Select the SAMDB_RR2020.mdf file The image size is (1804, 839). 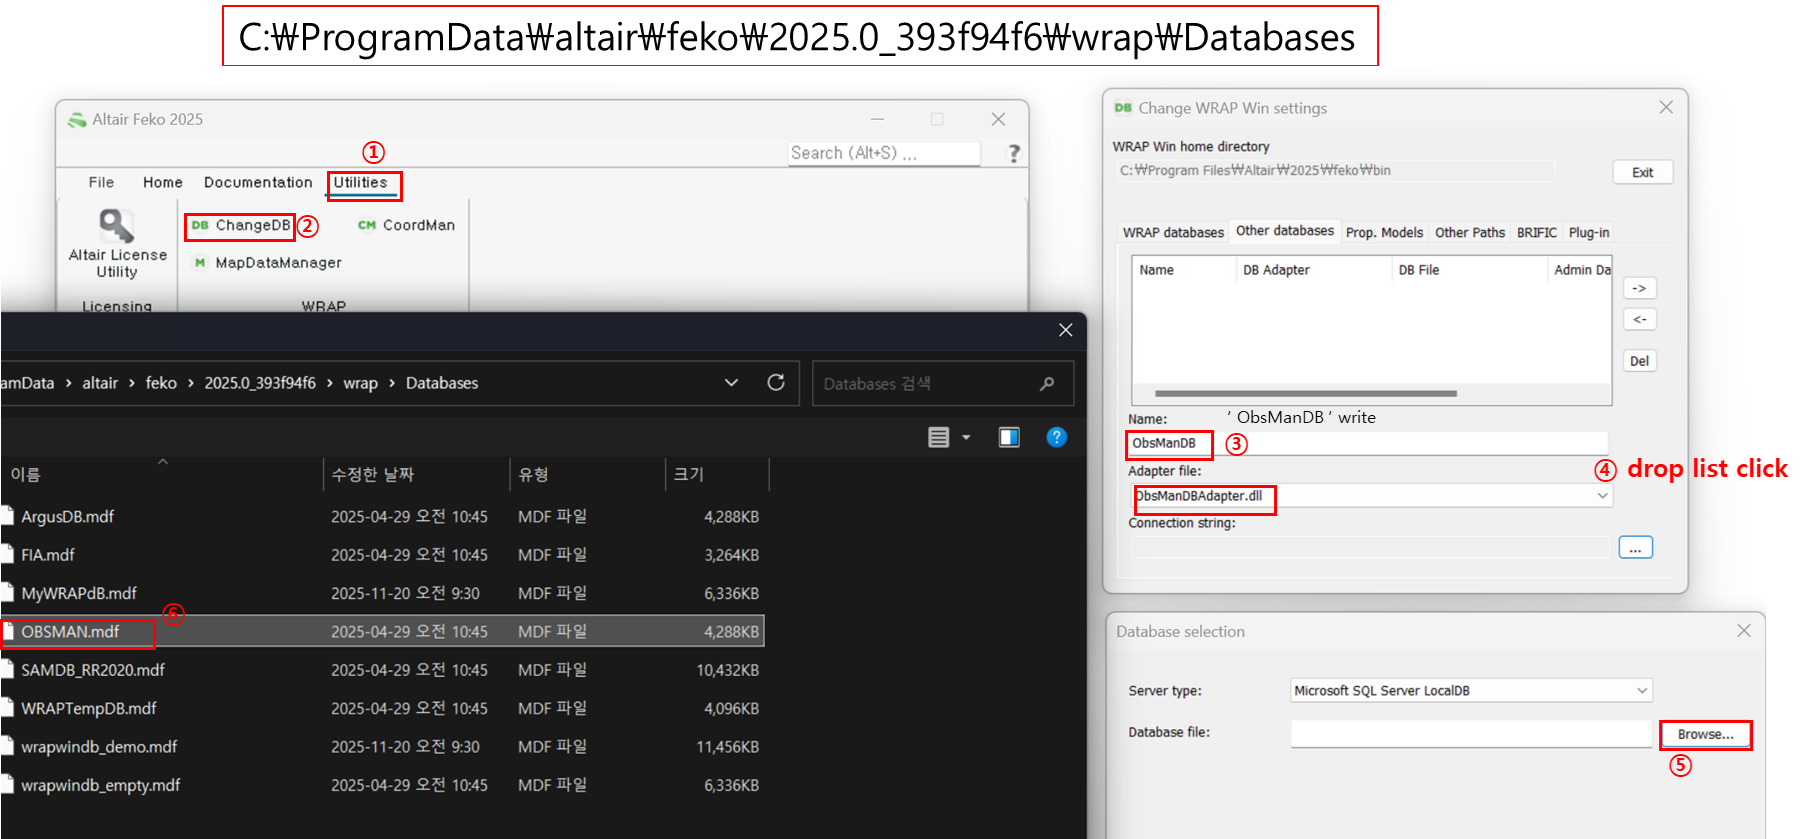pyautogui.click(x=382, y=670)
